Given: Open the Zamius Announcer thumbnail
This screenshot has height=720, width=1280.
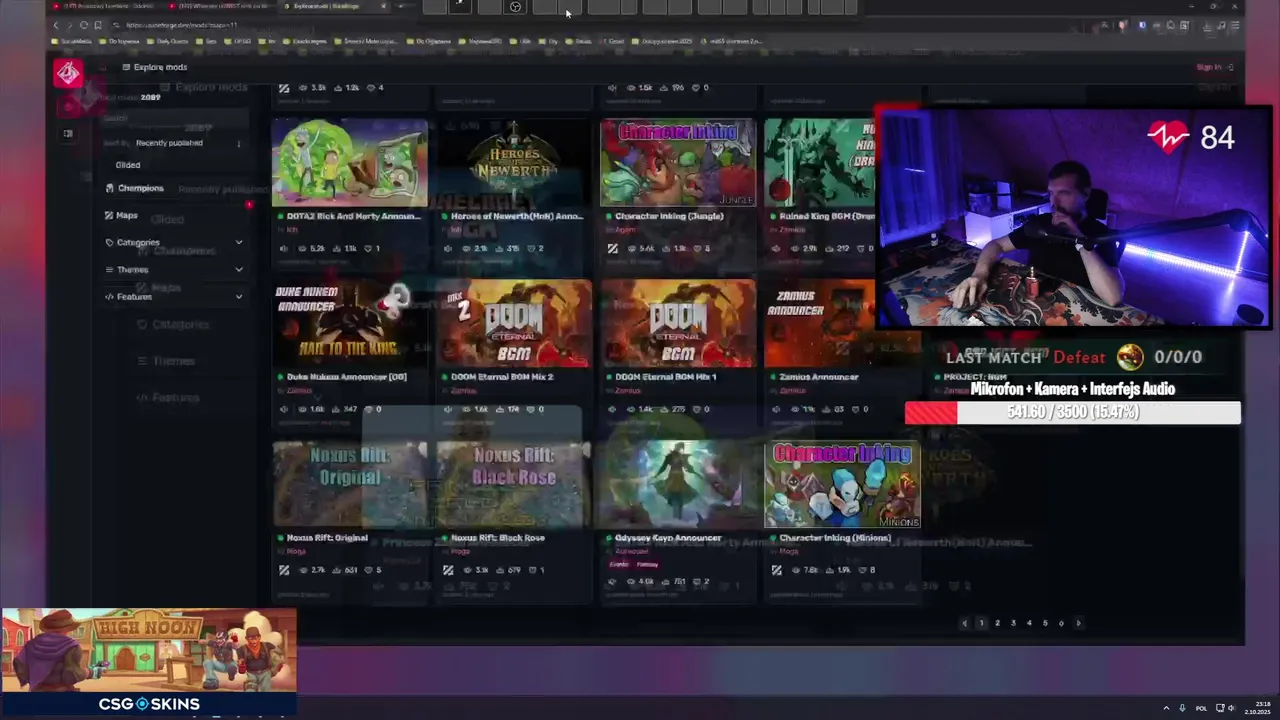Looking at the screenshot, I should coord(820,324).
